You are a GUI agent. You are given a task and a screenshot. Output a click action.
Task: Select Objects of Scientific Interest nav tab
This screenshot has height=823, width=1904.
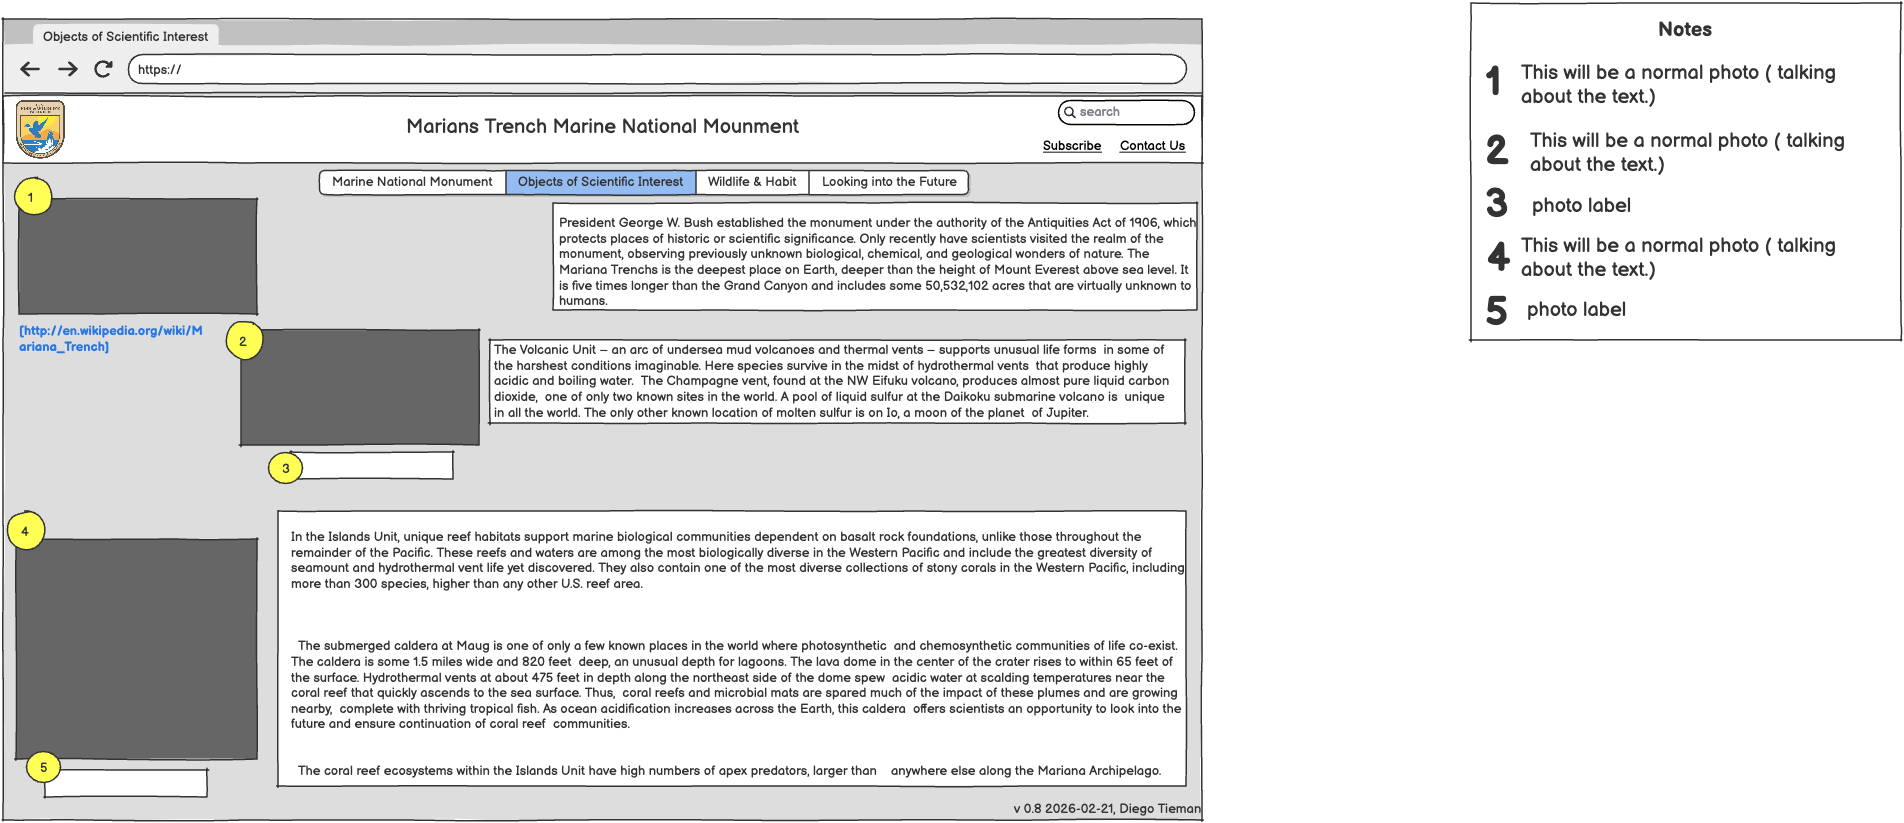[x=600, y=182]
